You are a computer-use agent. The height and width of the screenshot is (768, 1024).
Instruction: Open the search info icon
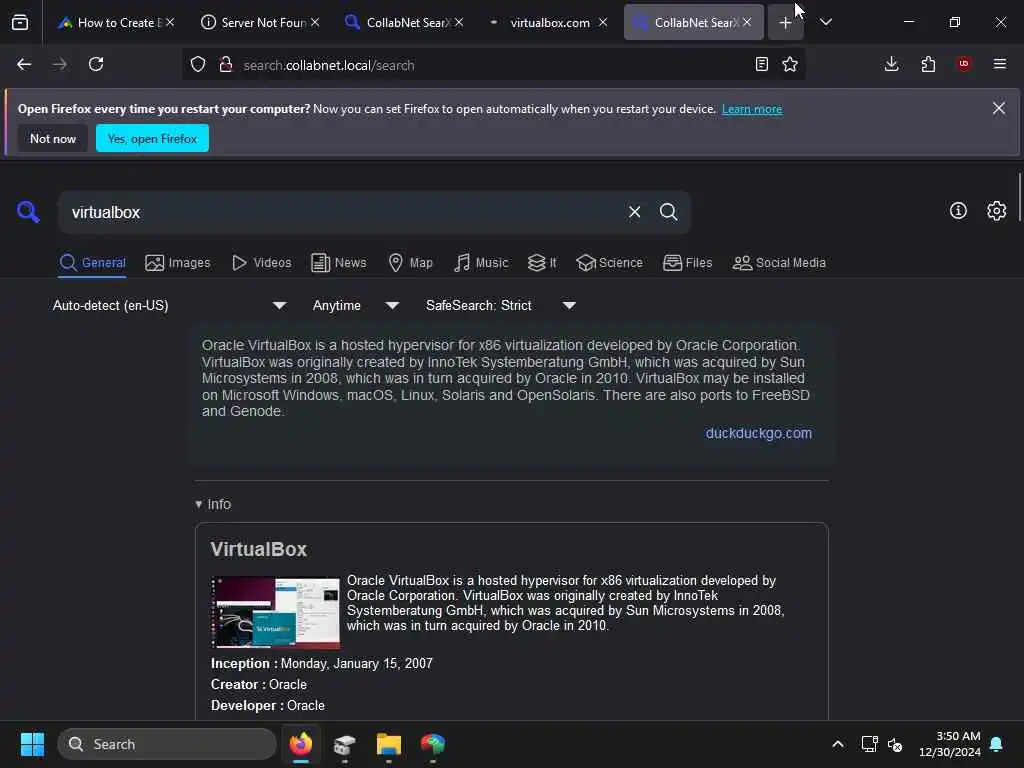[x=958, y=210]
